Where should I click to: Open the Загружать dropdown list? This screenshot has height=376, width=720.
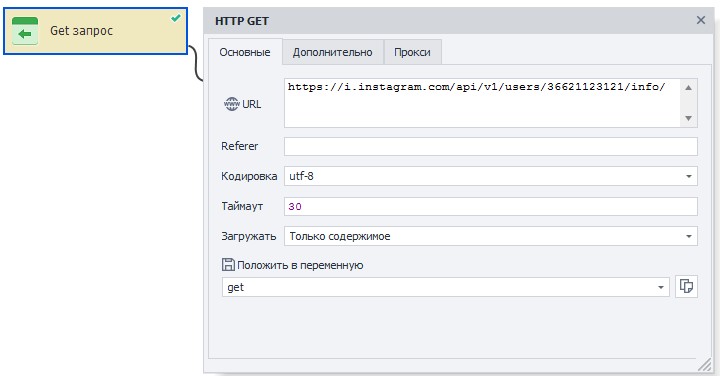click(x=689, y=236)
